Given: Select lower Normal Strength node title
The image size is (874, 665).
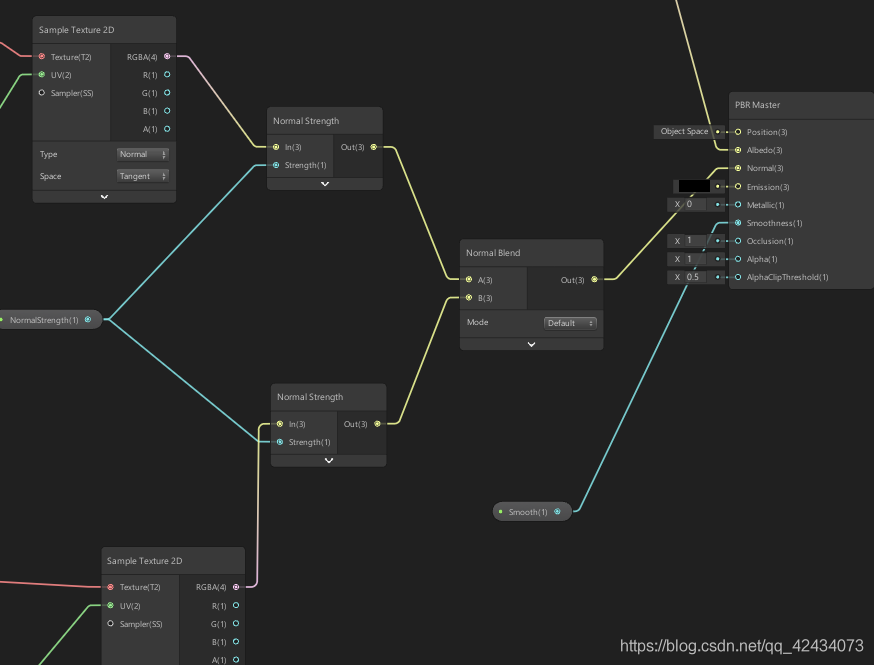Looking at the screenshot, I should pyautogui.click(x=310, y=397).
